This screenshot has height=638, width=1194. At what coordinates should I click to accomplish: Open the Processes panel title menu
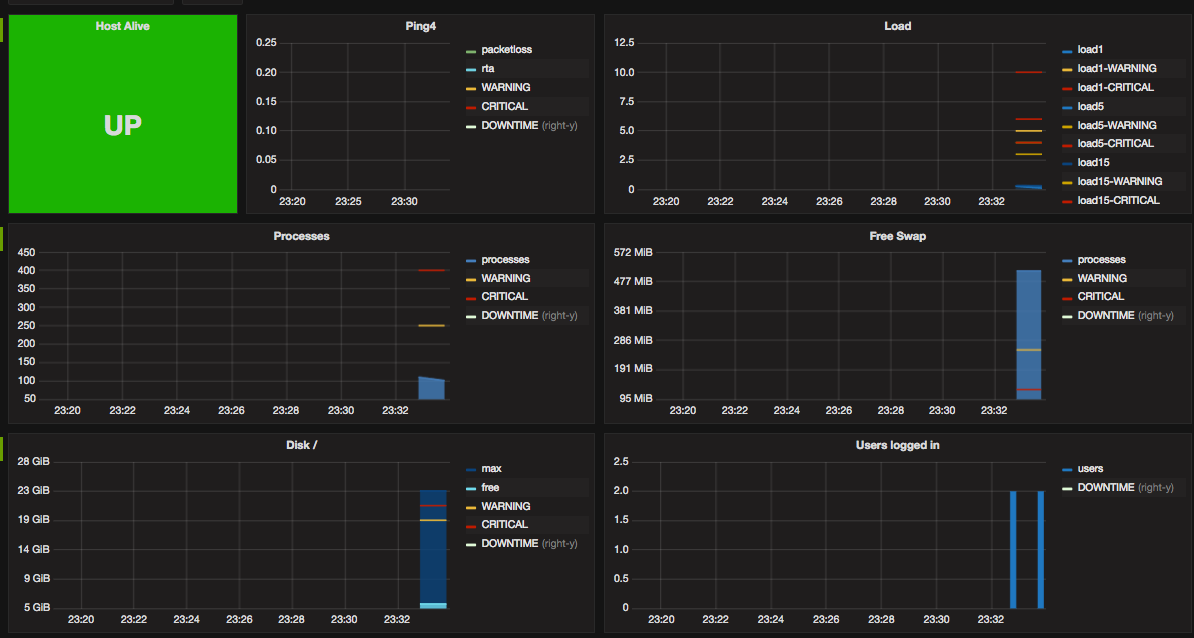click(301, 236)
